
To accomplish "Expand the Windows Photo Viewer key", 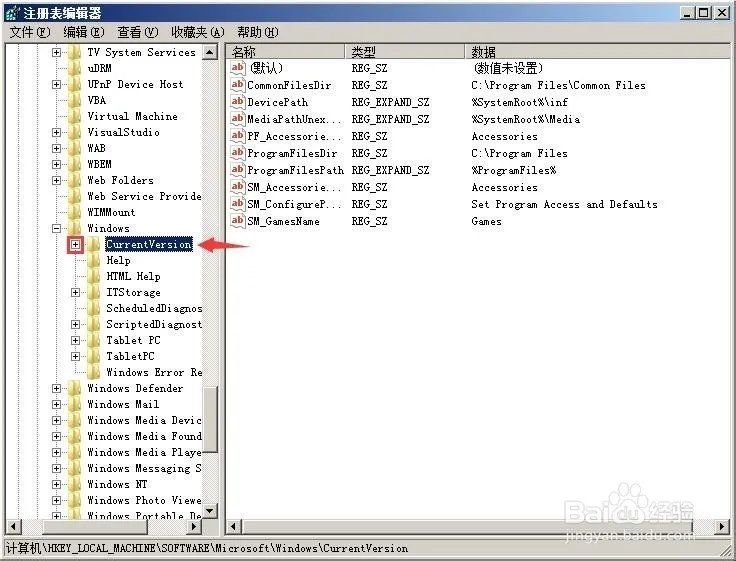I will tap(56, 500).
